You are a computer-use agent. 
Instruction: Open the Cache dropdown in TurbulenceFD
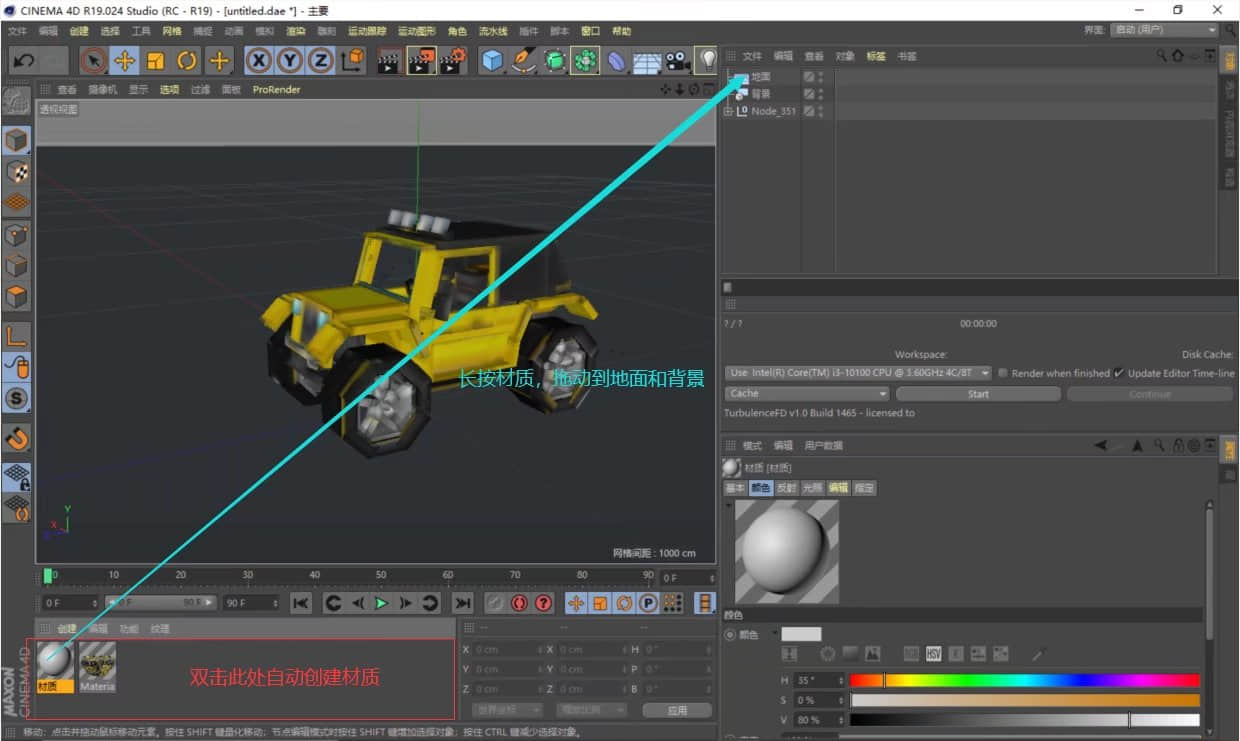(x=806, y=394)
